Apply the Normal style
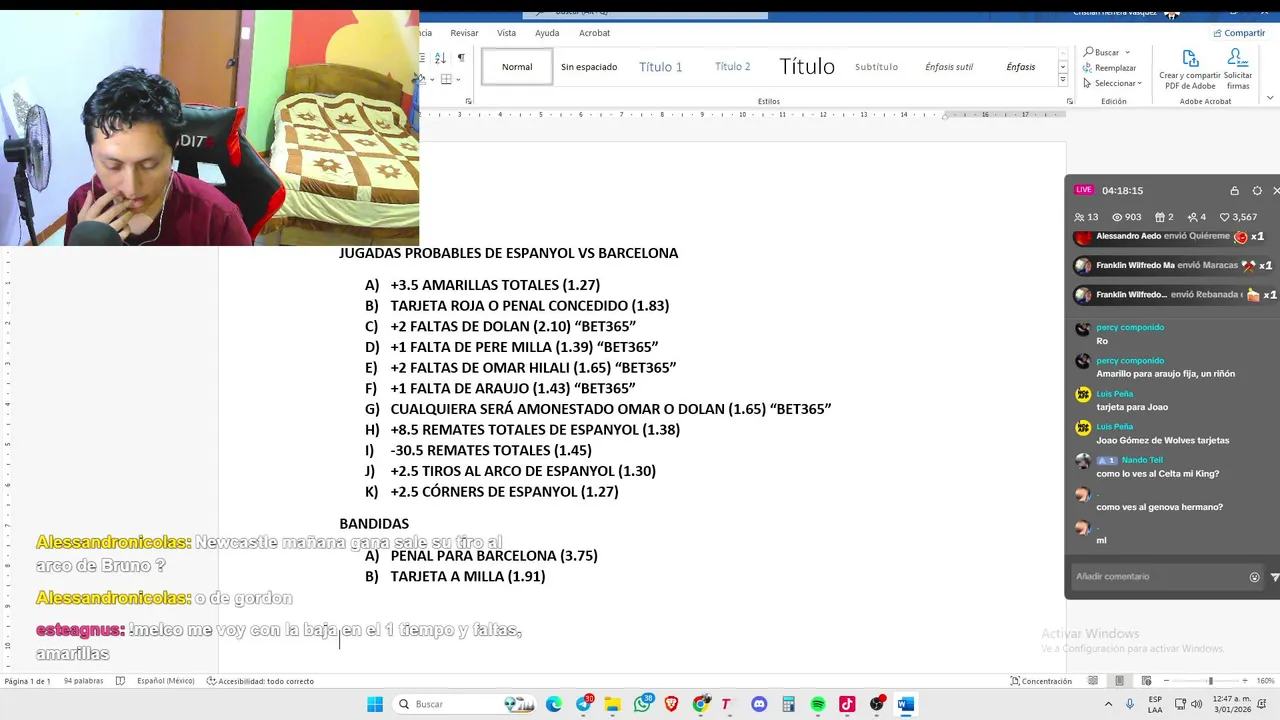This screenshot has width=1280, height=720. tap(517, 67)
